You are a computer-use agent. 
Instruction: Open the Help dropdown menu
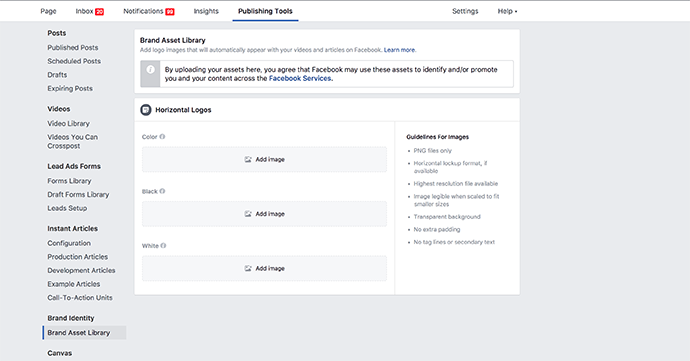[507, 11]
